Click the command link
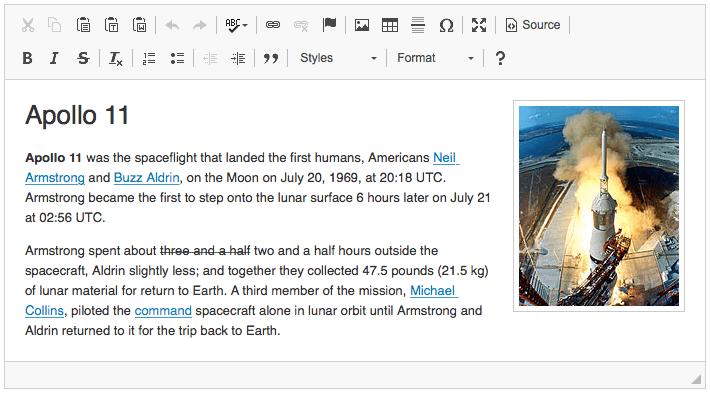Screen dimensions: 710x393 pyautogui.click(x=163, y=311)
